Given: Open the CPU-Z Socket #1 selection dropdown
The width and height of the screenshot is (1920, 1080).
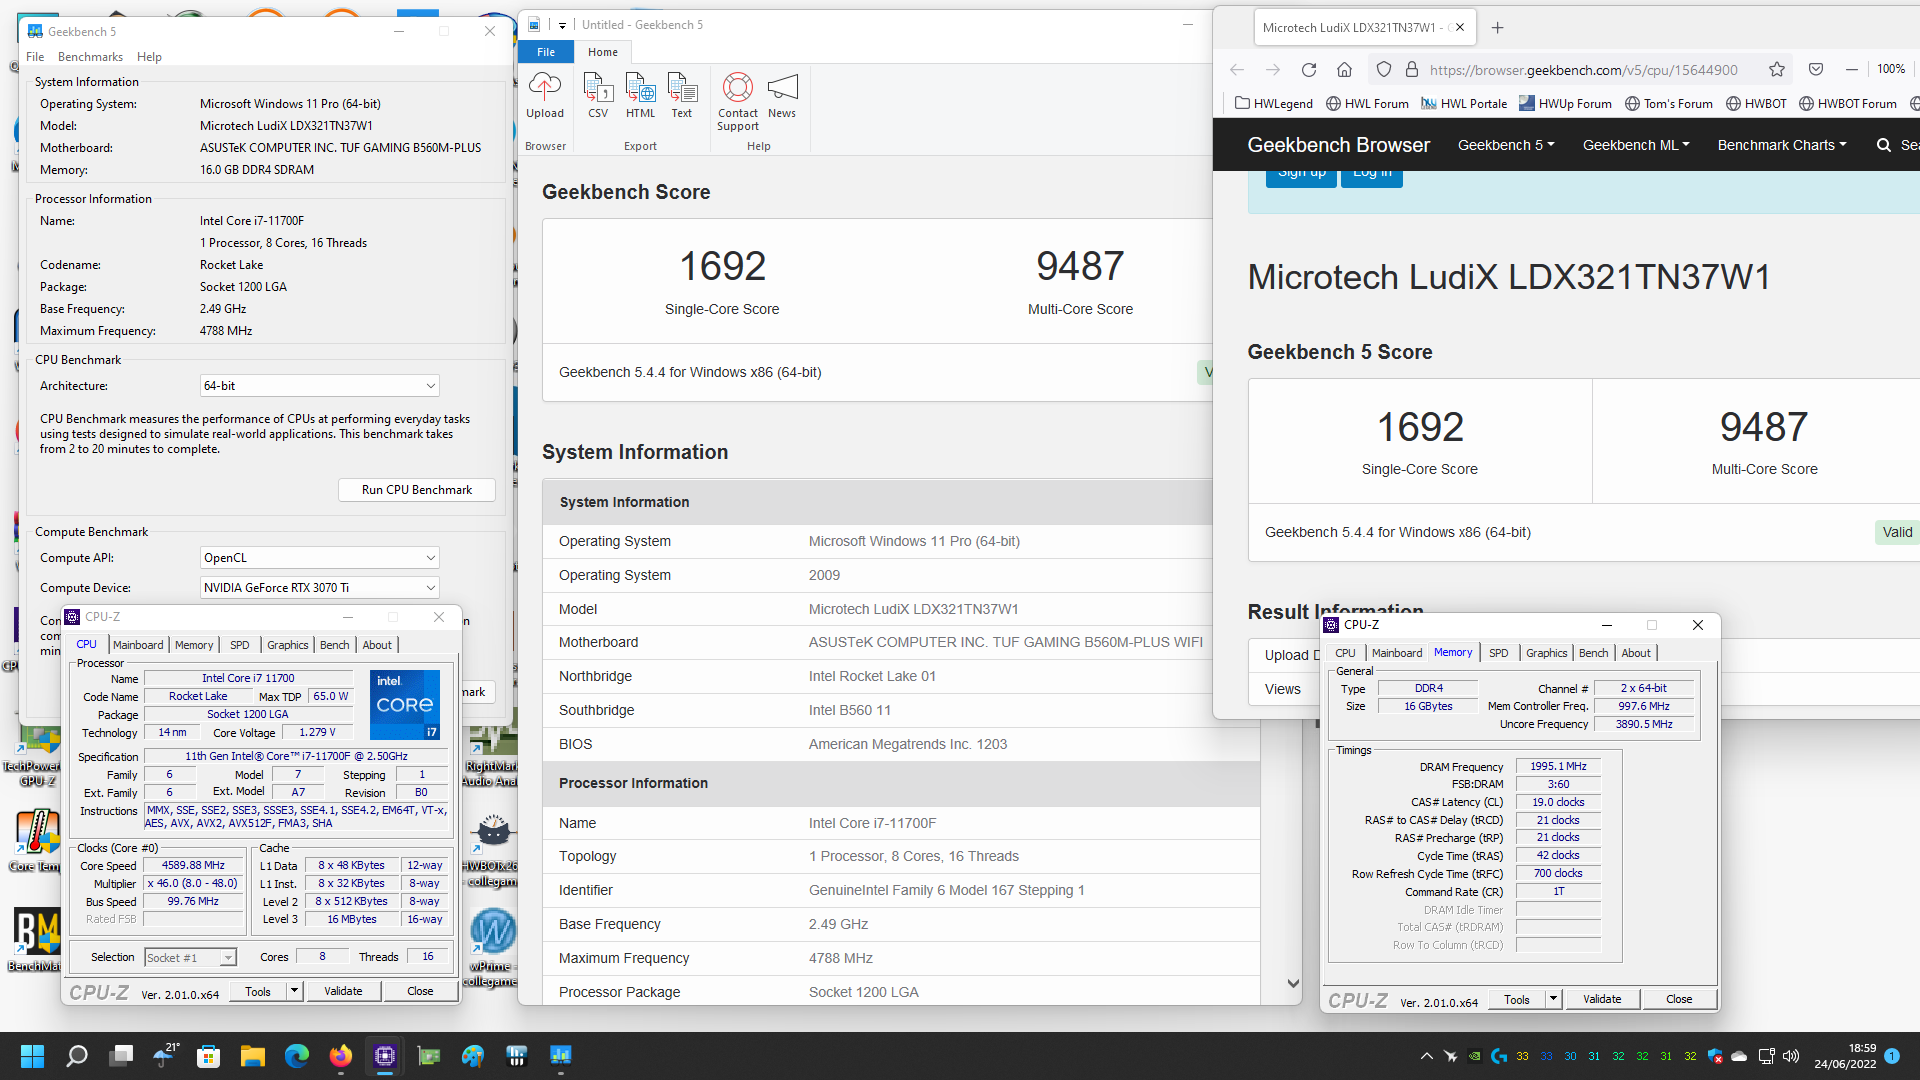Looking at the screenshot, I should 190,958.
